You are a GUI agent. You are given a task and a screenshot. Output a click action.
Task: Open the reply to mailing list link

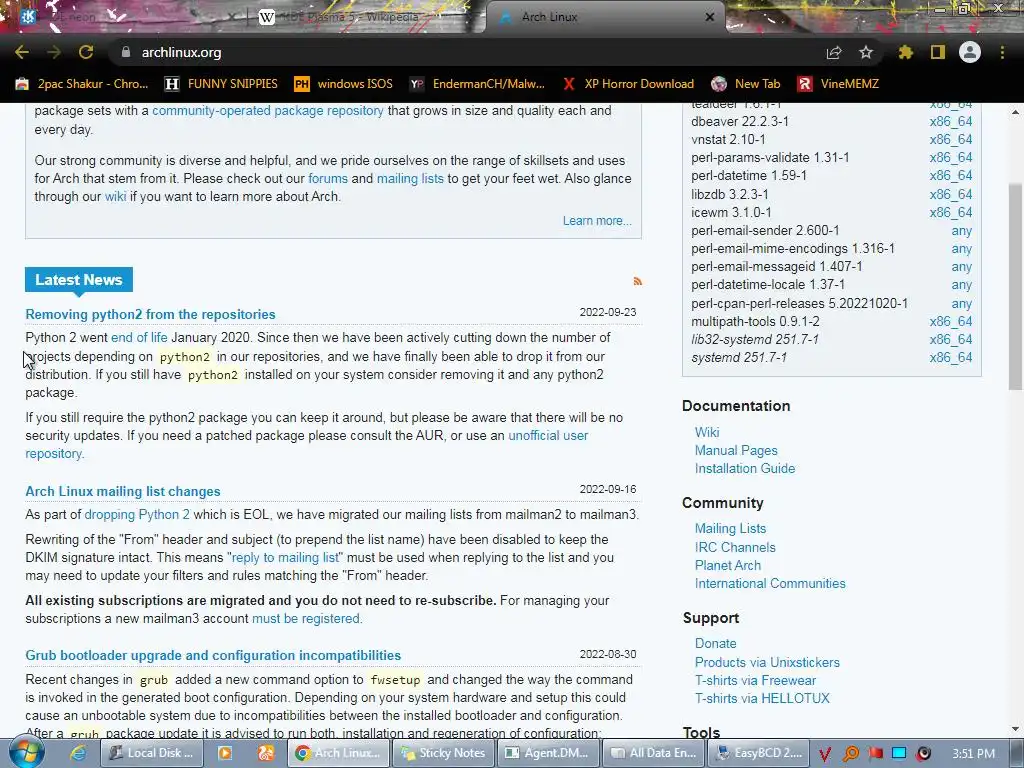pos(285,558)
